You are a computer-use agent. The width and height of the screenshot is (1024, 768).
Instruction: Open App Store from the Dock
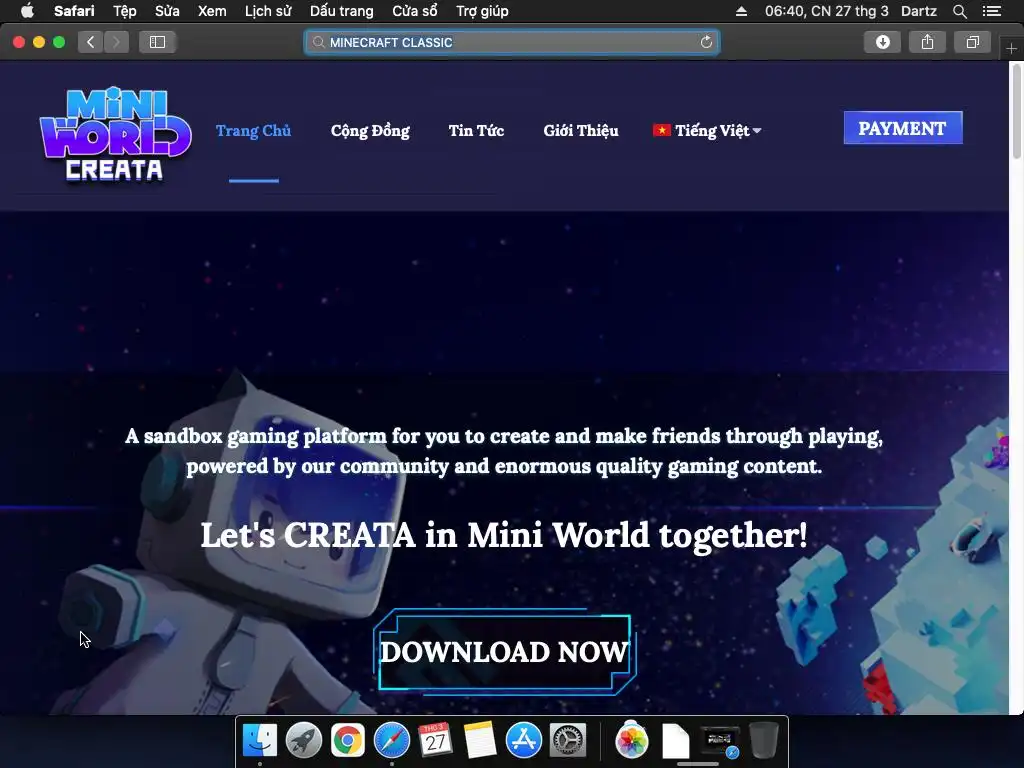coord(524,741)
